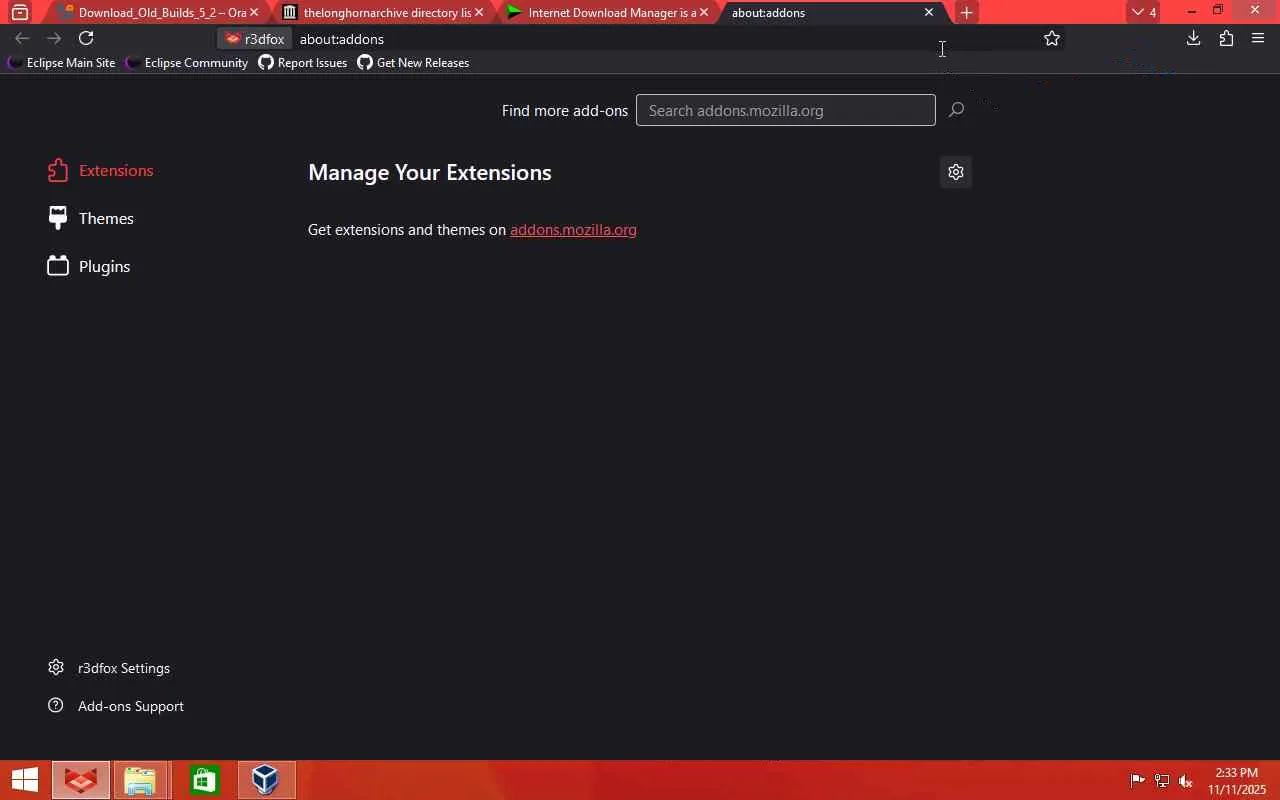Select Plugins in the sidebar
Viewport: 1280px width, 800px height.
(89, 266)
